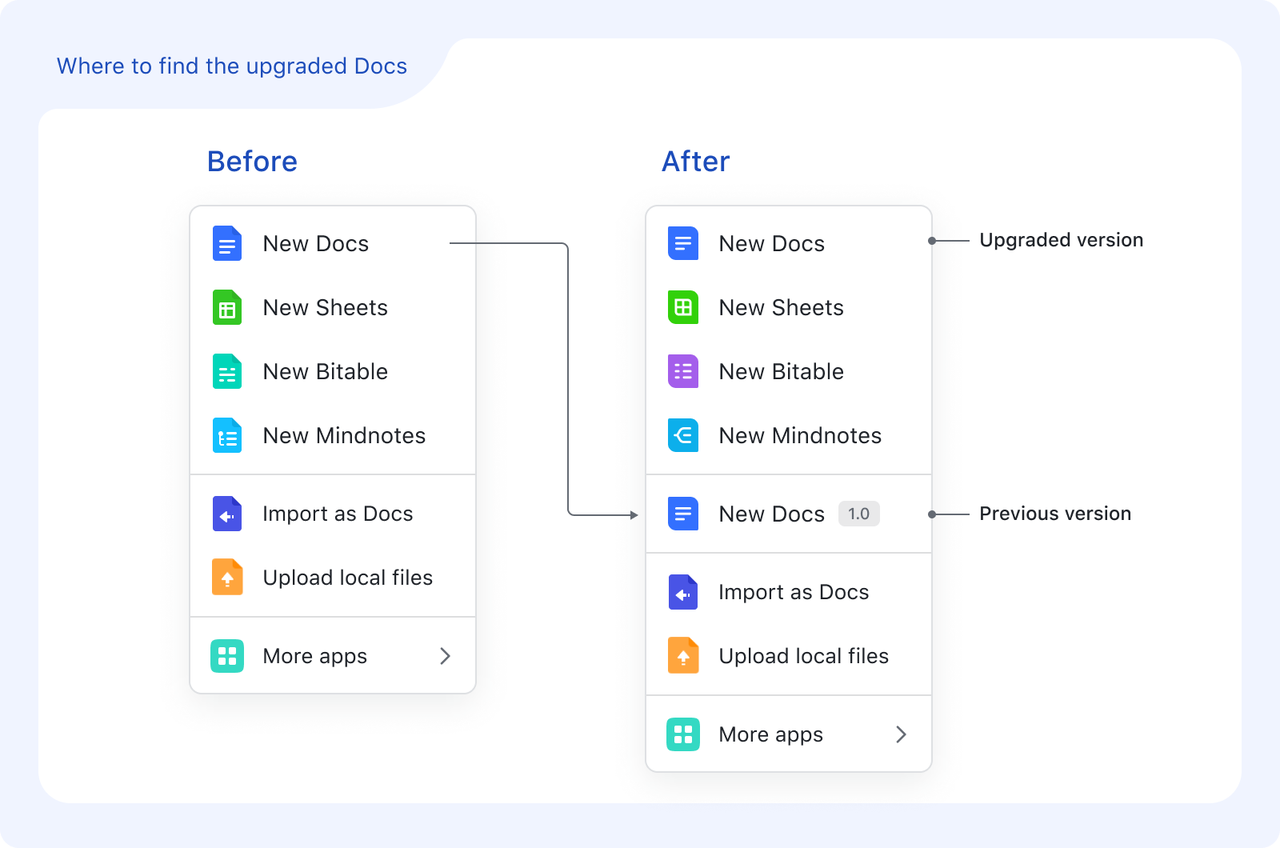Click the Mindnotes icon in Before menu
1280x848 pixels.
pyautogui.click(x=227, y=436)
